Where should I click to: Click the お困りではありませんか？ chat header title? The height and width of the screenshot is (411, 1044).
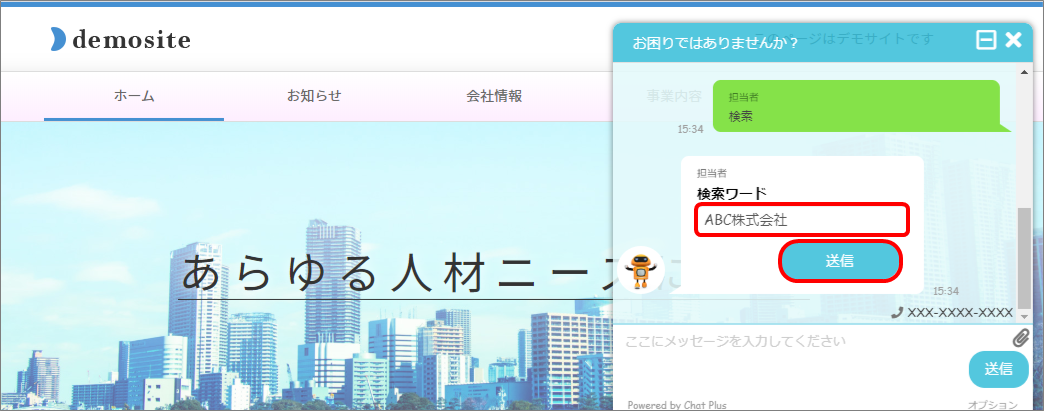point(715,45)
